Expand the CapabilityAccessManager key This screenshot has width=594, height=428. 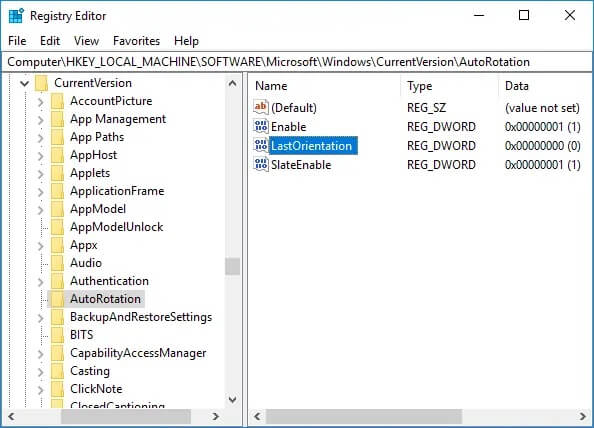[x=41, y=353]
